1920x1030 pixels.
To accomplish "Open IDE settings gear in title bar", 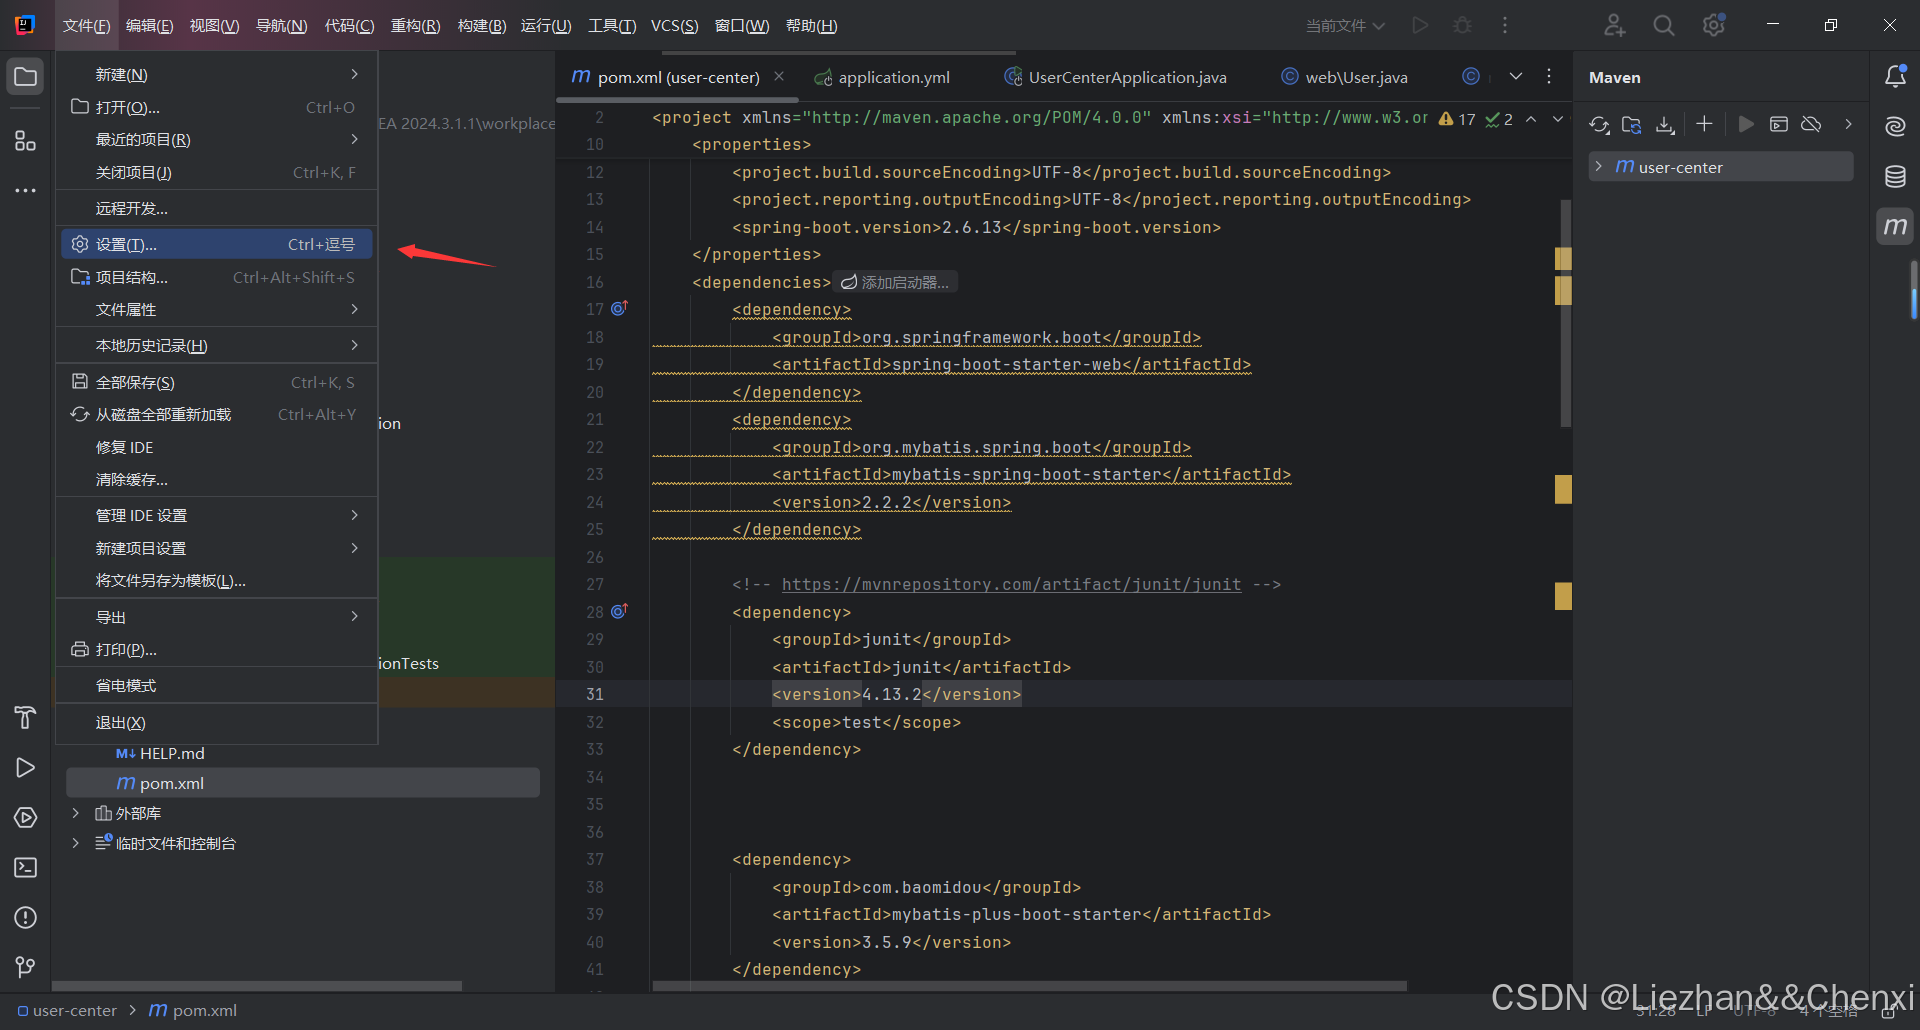I will [1714, 25].
